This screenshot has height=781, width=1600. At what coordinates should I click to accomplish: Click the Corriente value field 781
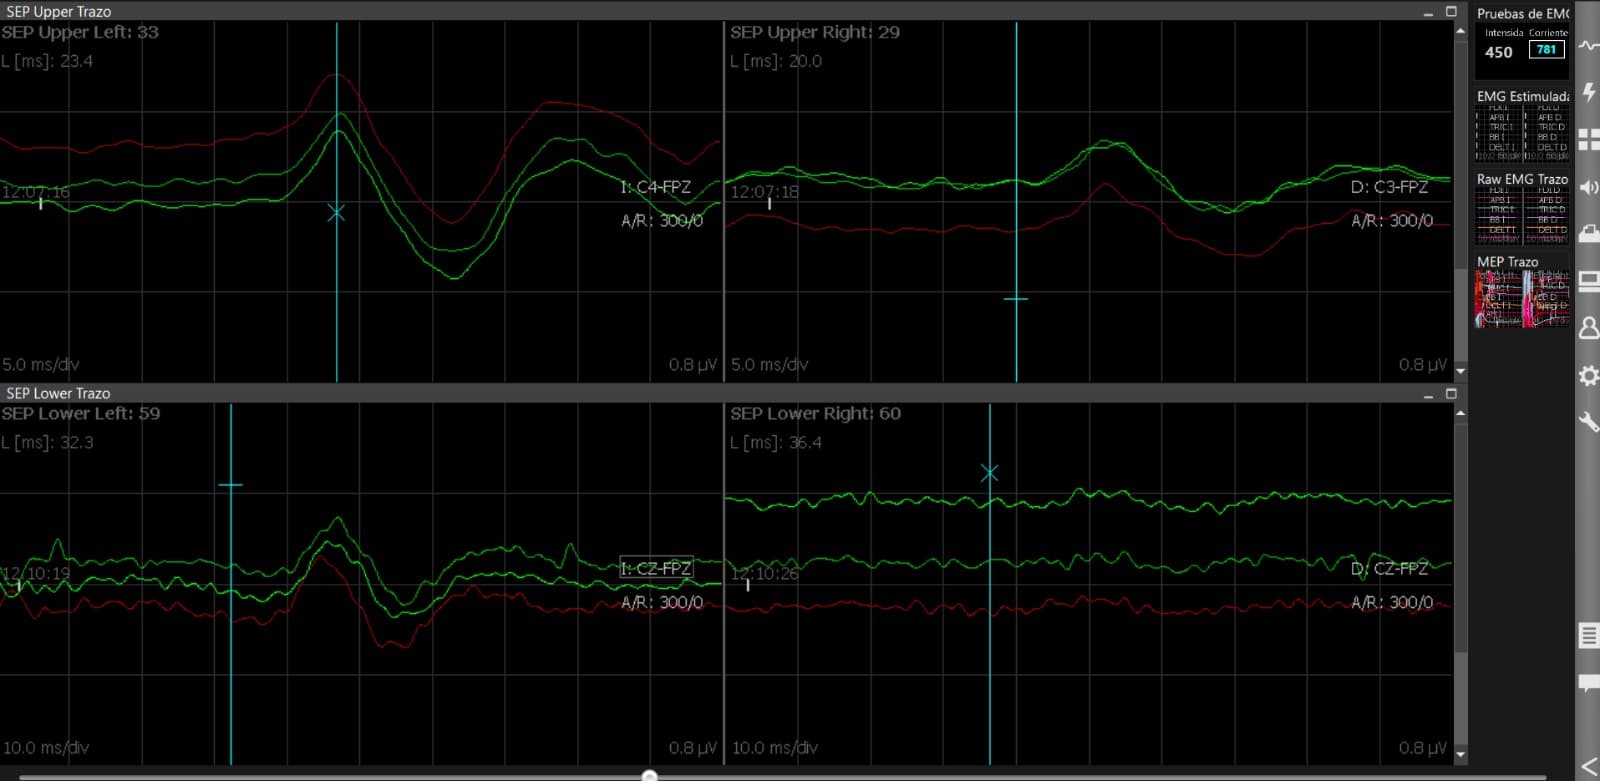point(1546,50)
